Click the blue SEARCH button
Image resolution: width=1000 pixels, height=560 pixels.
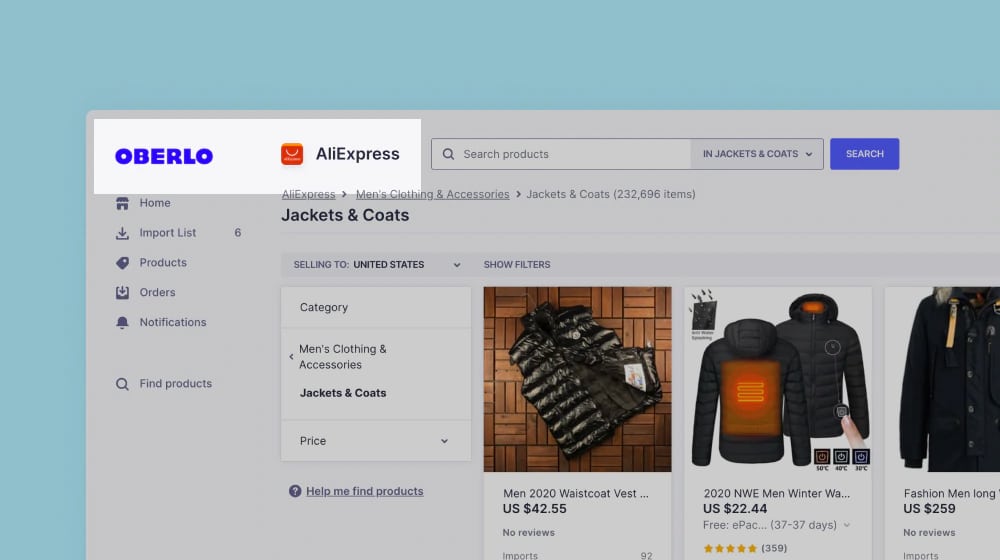tap(864, 154)
